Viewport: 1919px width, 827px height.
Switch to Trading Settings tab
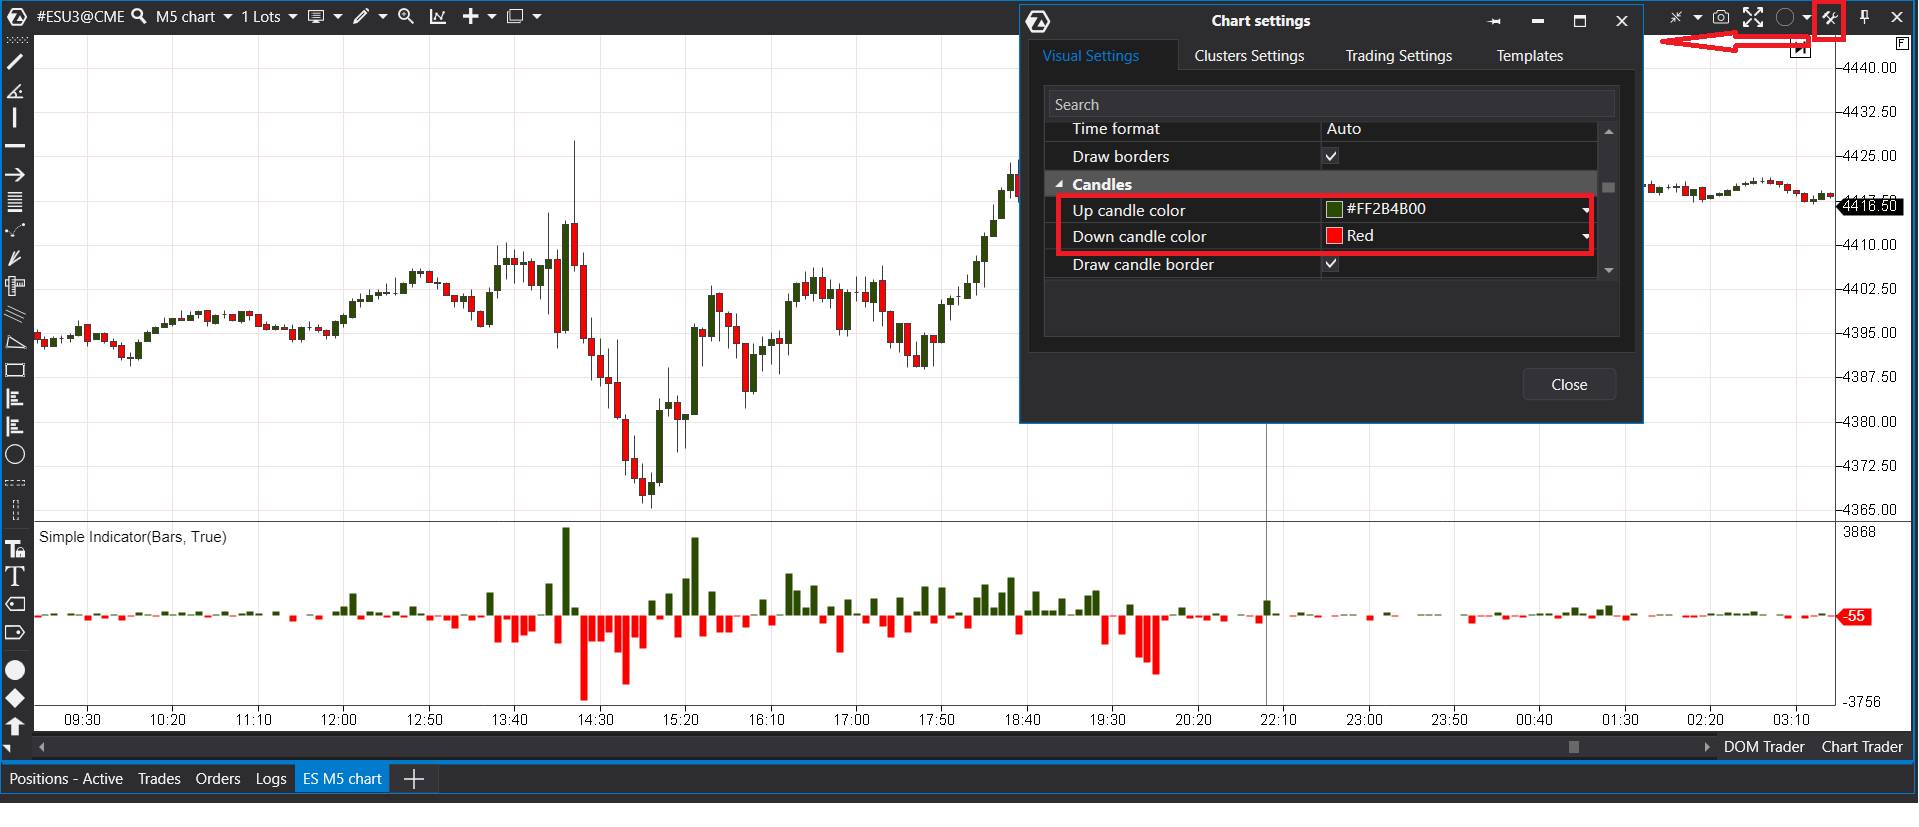(x=1398, y=56)
